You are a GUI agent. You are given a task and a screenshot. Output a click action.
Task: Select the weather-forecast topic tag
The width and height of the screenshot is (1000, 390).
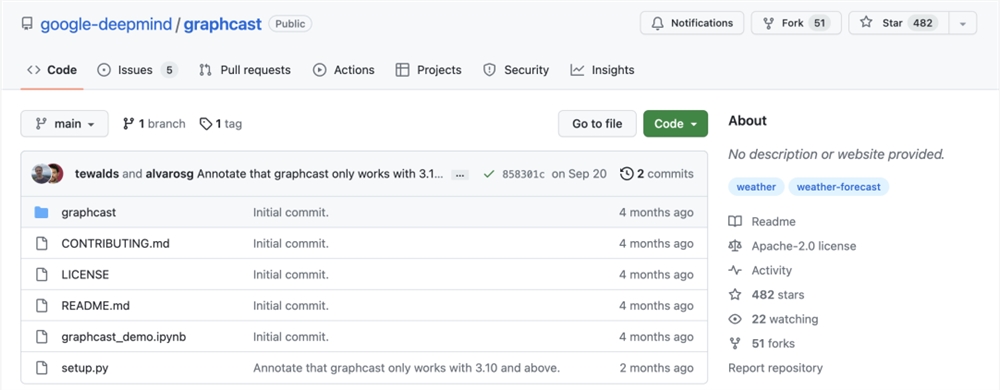coord(839,187)
